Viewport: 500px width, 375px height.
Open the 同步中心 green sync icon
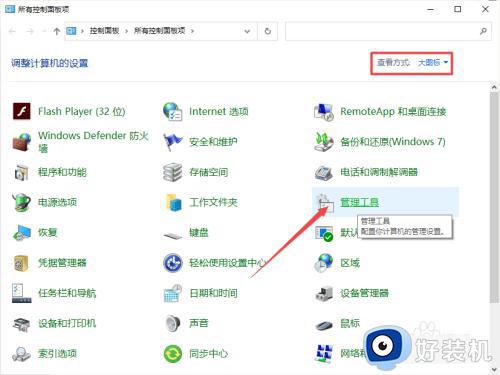[173, 354]
